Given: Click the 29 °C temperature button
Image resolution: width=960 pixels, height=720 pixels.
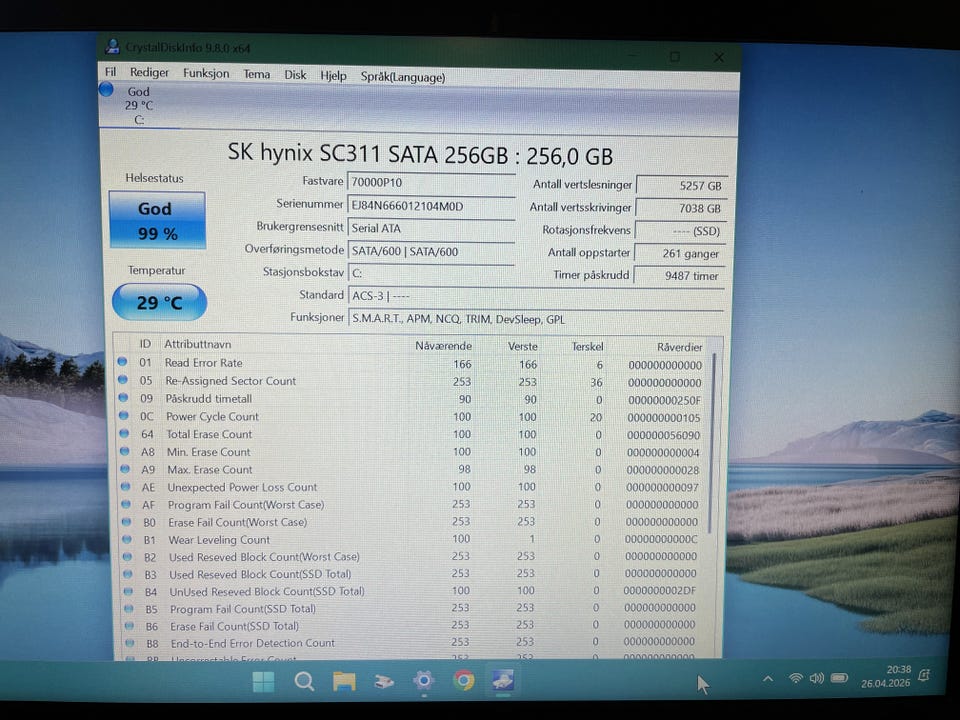Looking at the screenshot, I should point(159,302).
